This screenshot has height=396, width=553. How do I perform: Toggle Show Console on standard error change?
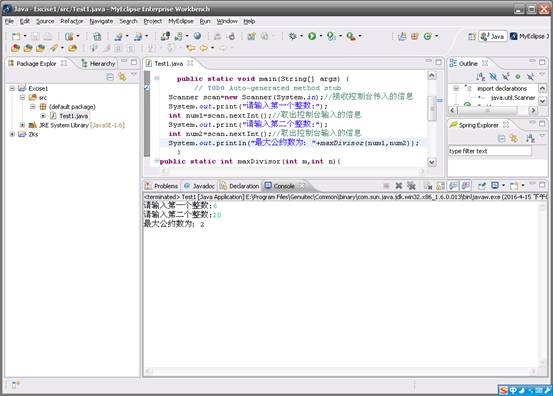coord(466,185)
